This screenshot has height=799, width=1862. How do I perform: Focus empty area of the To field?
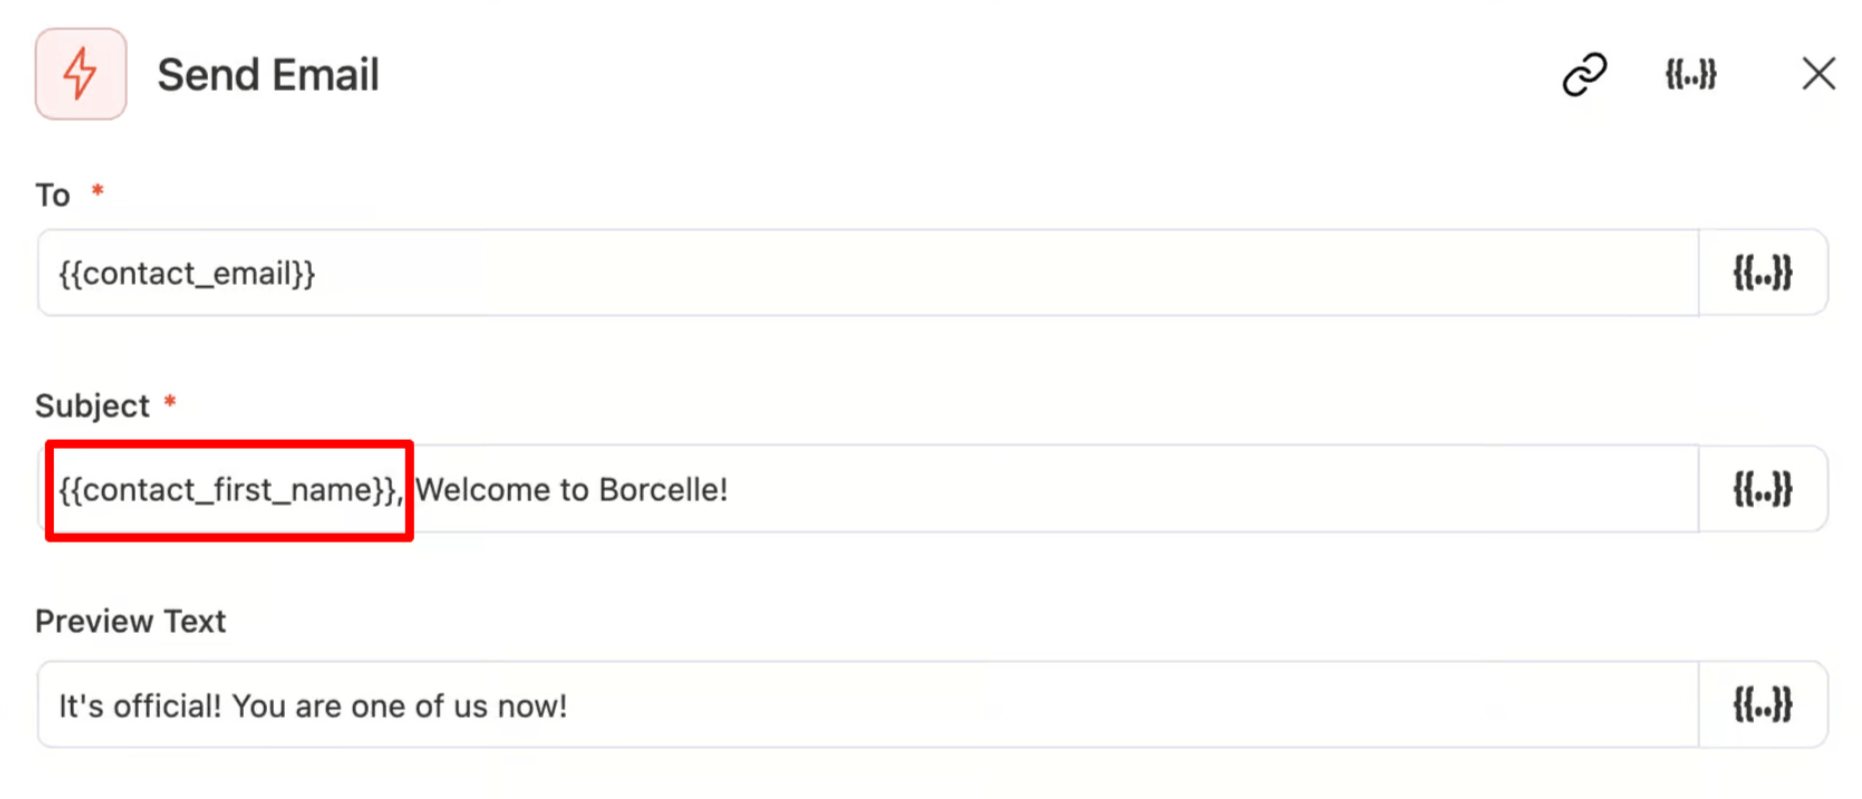[1000, 273]
